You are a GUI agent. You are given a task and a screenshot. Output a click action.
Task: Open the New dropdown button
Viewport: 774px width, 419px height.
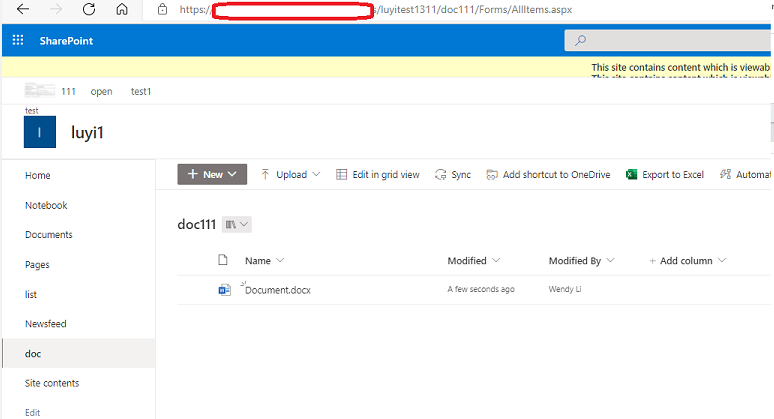tap(212, 174)
